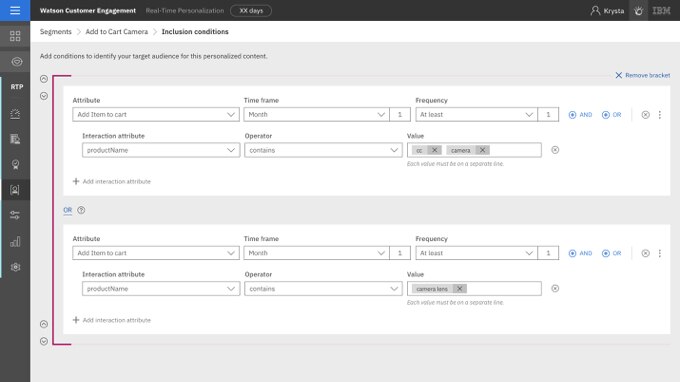Screen dimensions: 680x382
Task: Open the dashboard grid icon in sidebar
Action: click(x=15, y=36)
